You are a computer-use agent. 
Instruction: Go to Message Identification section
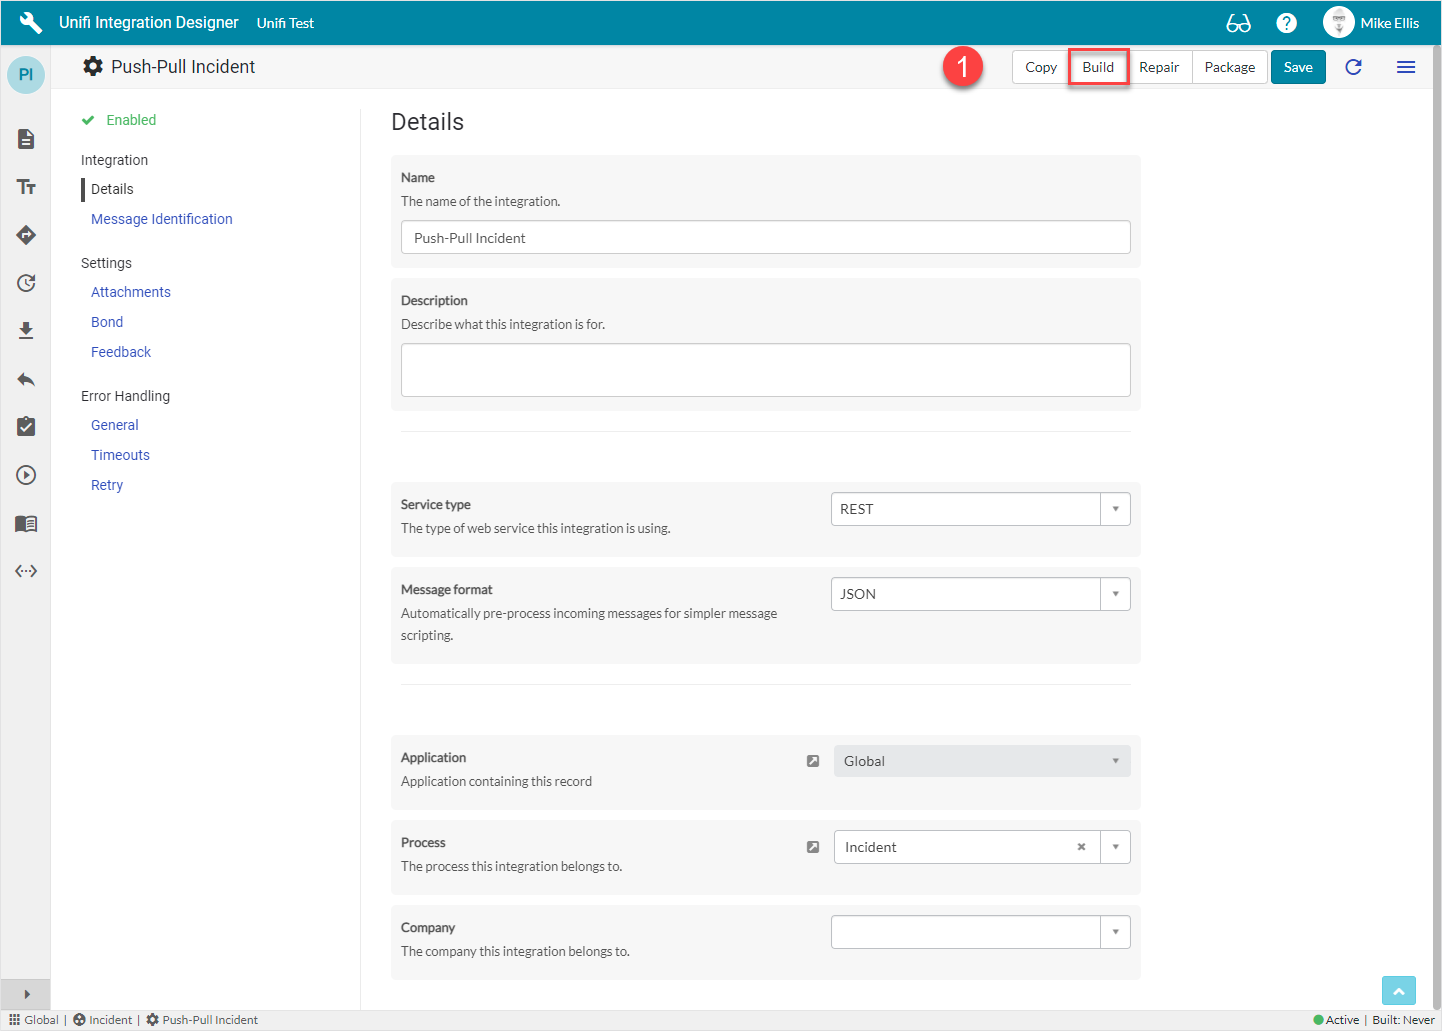[161, 219]
